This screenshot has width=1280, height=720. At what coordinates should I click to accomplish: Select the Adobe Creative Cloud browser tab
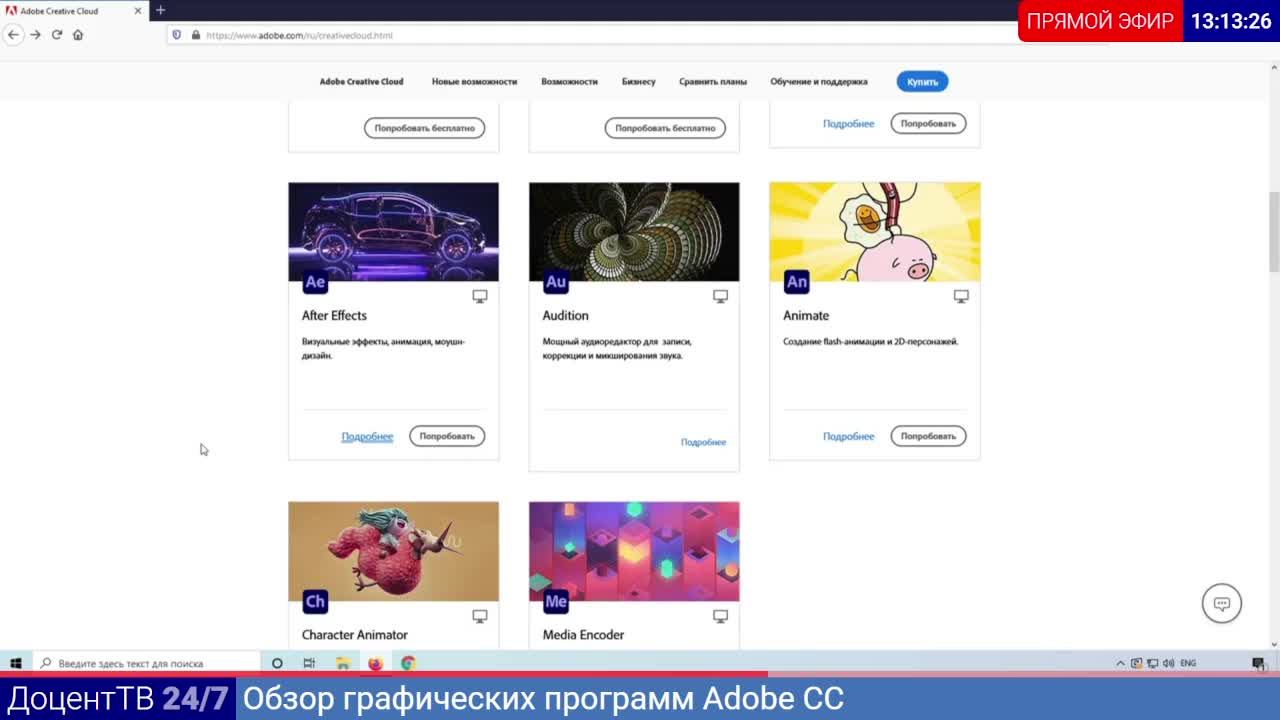coord(72,11)
